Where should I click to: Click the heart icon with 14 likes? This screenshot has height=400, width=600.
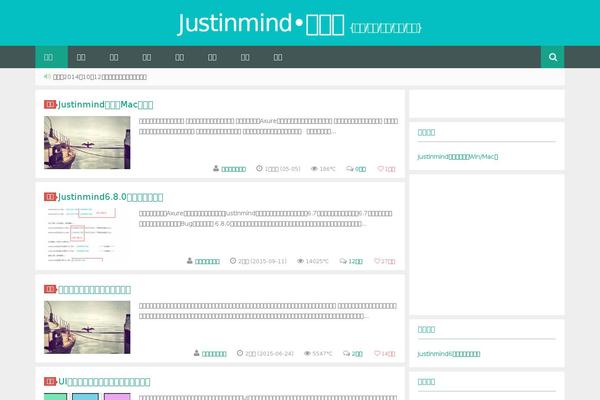click(377, 353)
